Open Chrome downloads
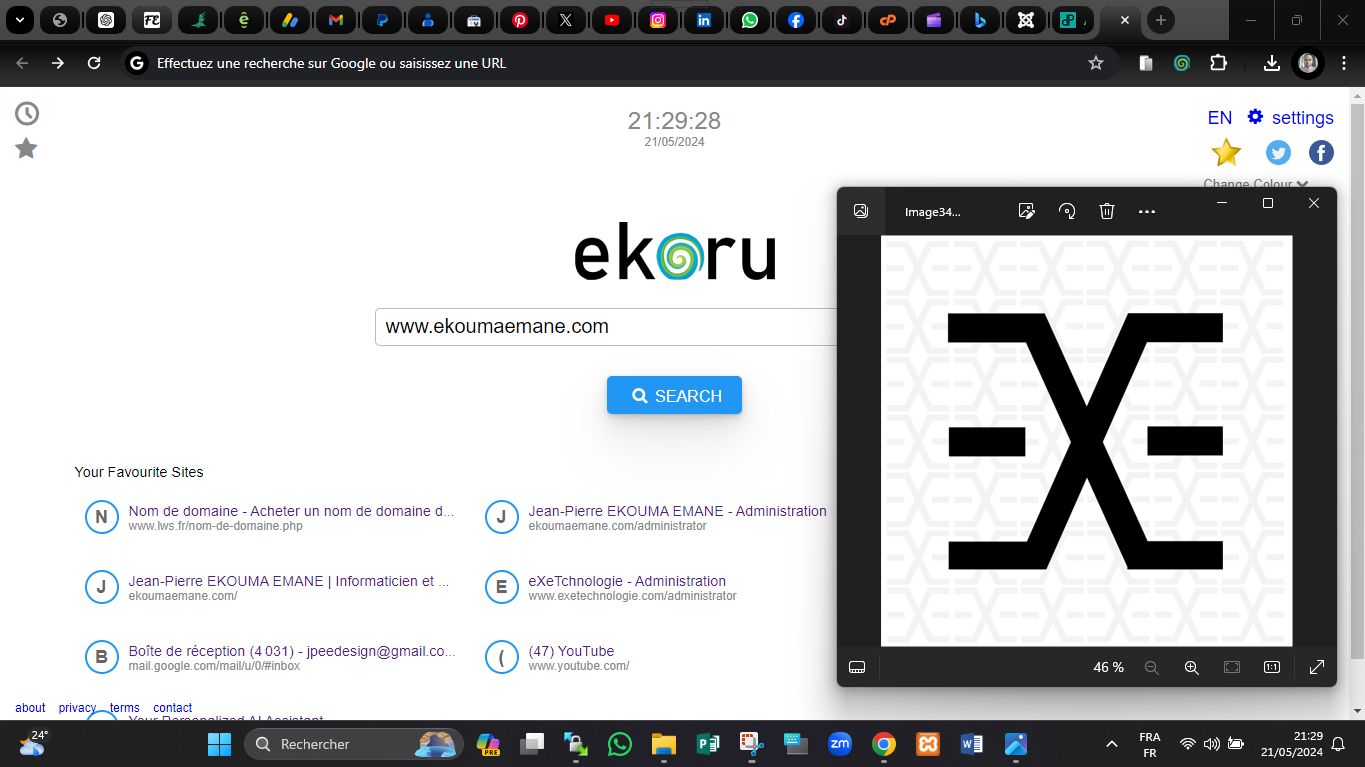 [1271, 63]
